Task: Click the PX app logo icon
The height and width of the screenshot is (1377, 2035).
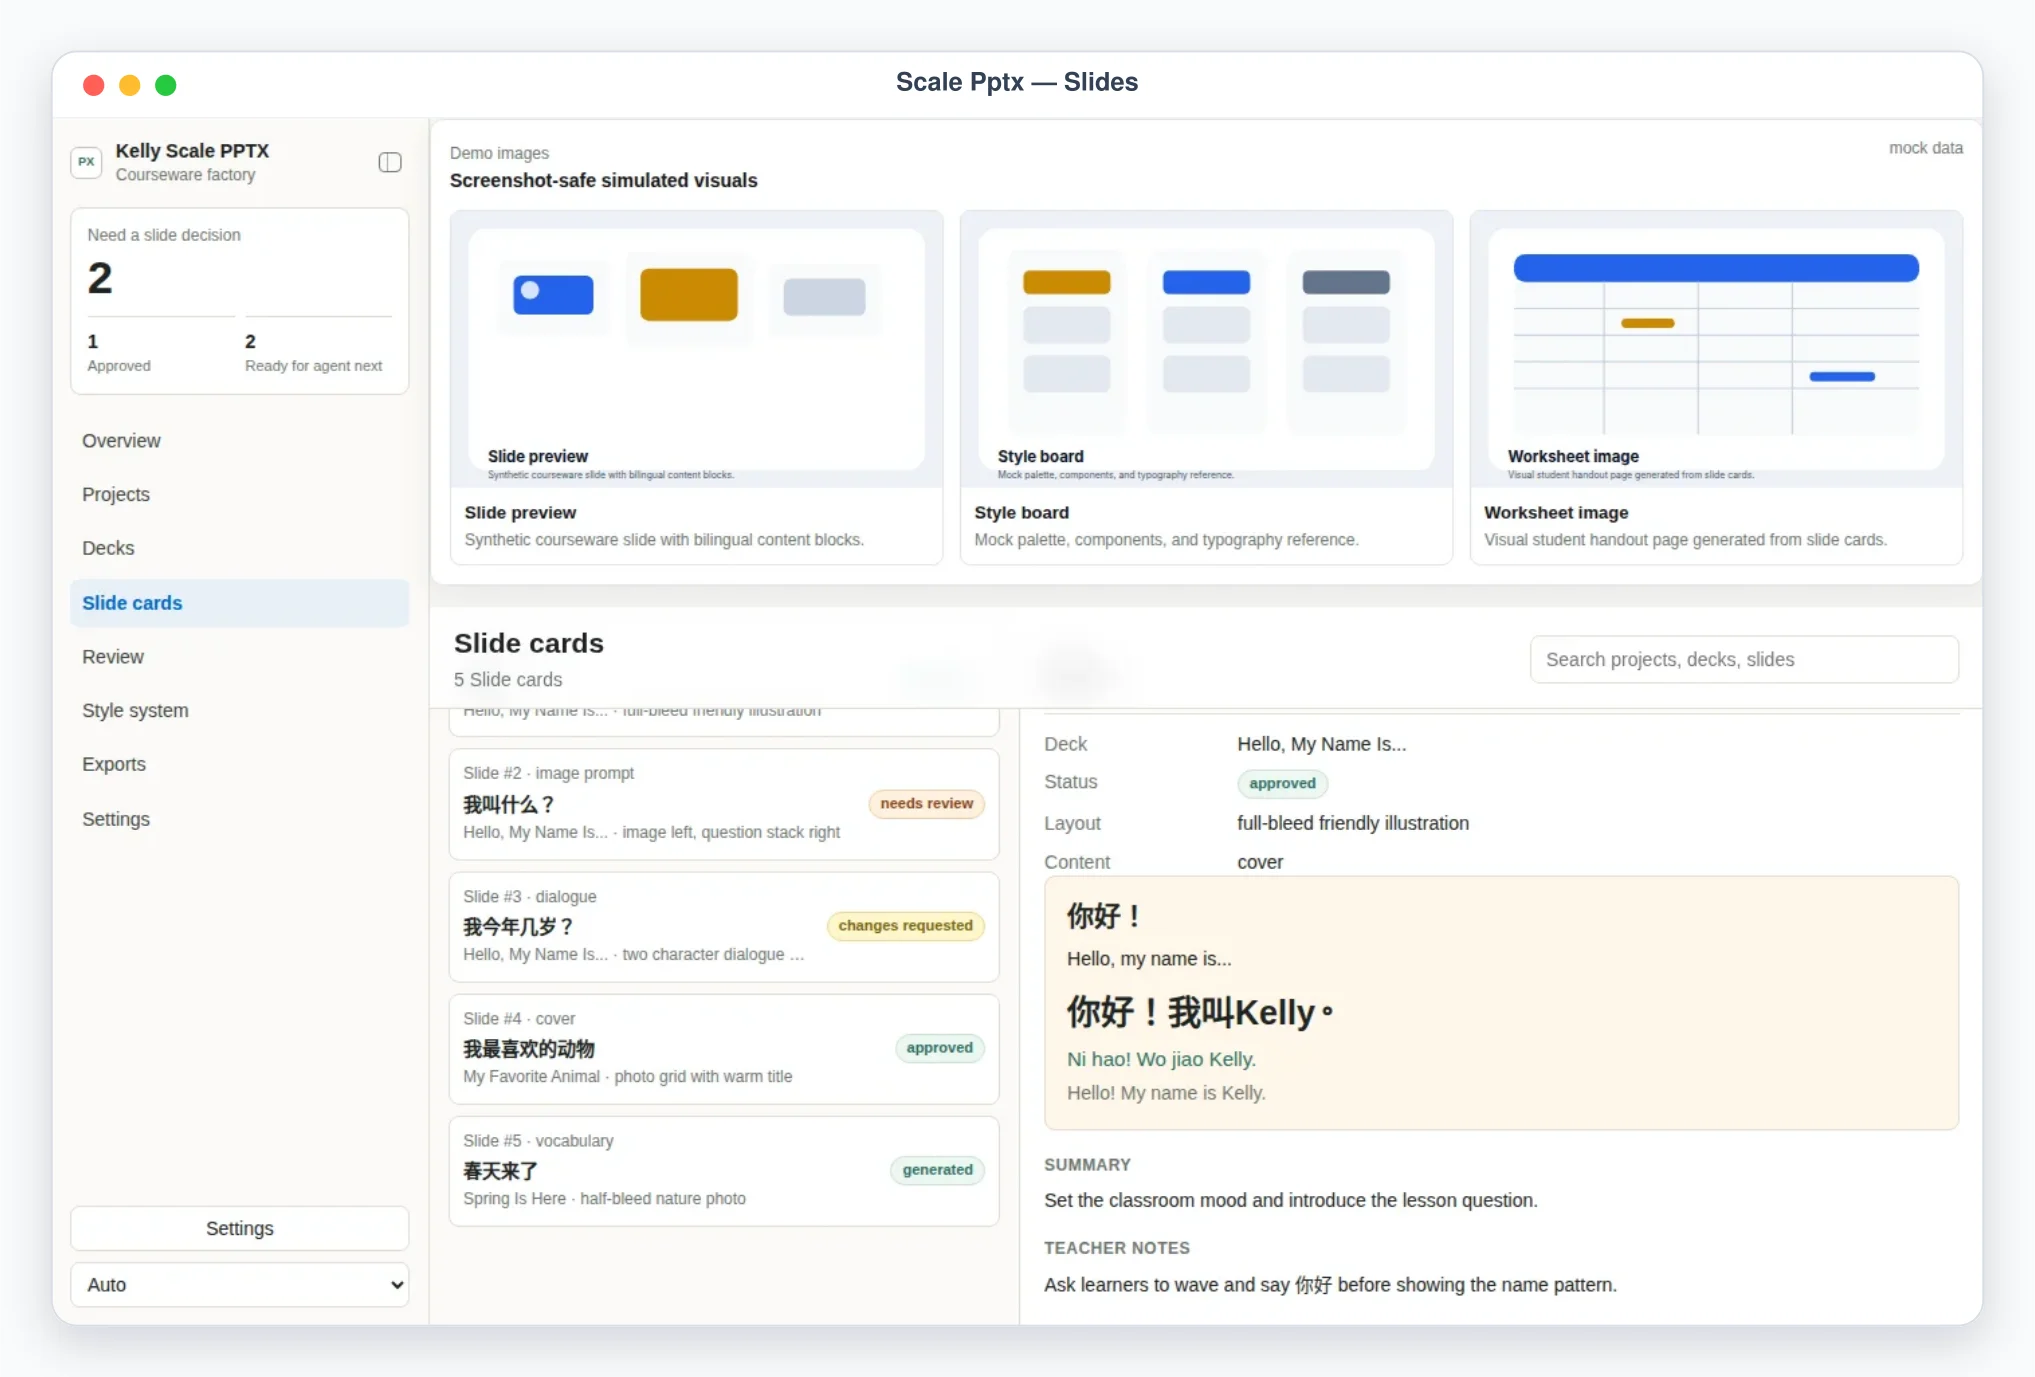Action: pos(87,162)
